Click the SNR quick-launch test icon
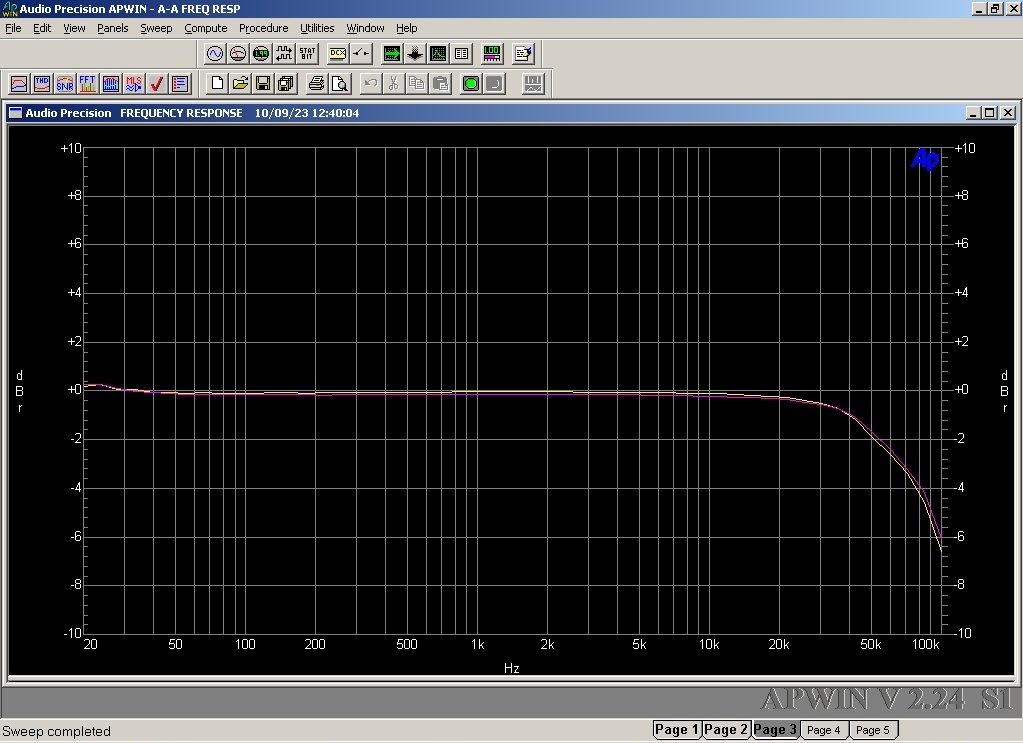The image size is (1023, 743). 65,84
